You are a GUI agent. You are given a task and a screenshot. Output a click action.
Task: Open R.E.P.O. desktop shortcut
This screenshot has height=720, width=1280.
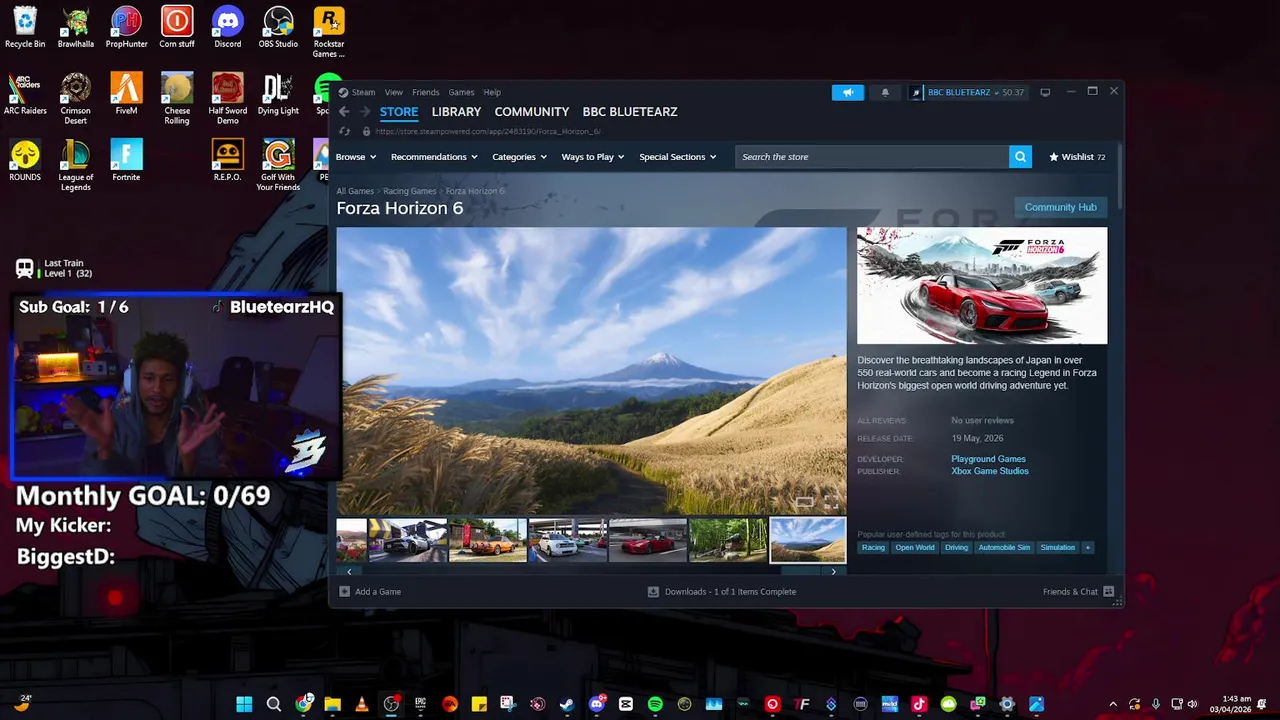pyautogui.click(x=228, y=161)
